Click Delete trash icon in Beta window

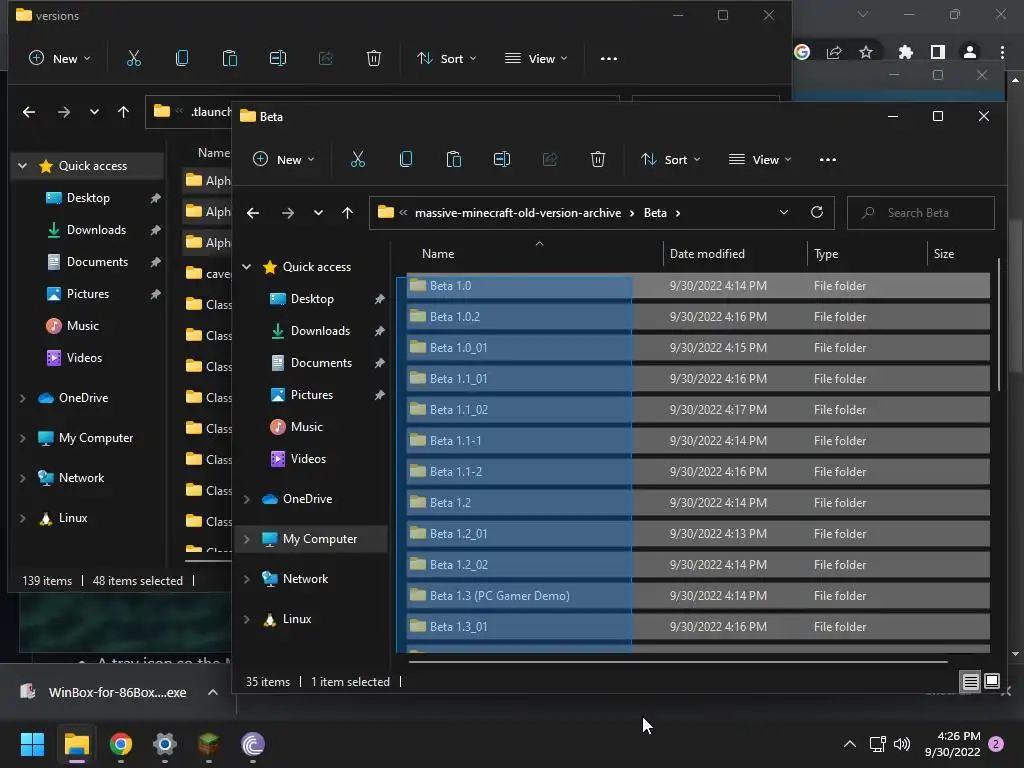[598, 159]
